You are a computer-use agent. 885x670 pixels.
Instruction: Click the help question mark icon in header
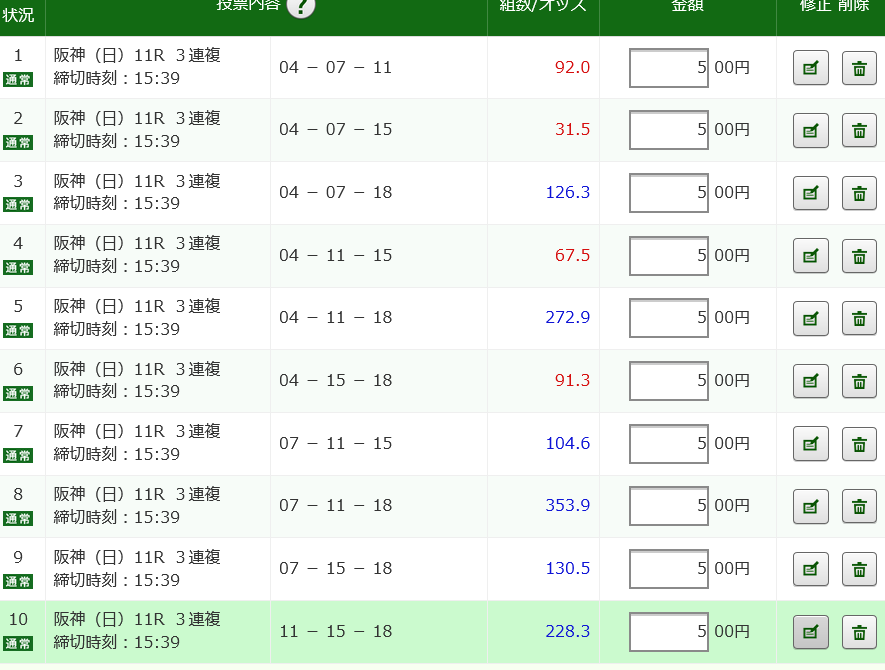300,6
